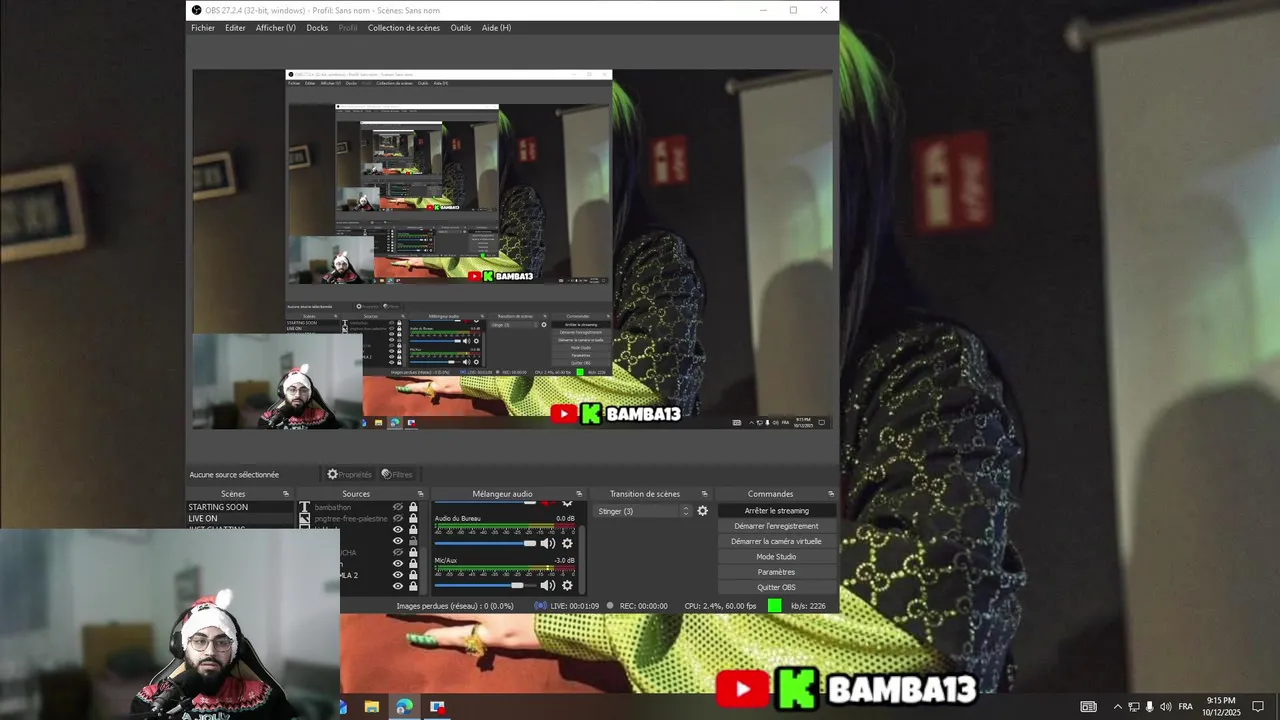Expand hidden tray icons chevron

(1118, 707)
